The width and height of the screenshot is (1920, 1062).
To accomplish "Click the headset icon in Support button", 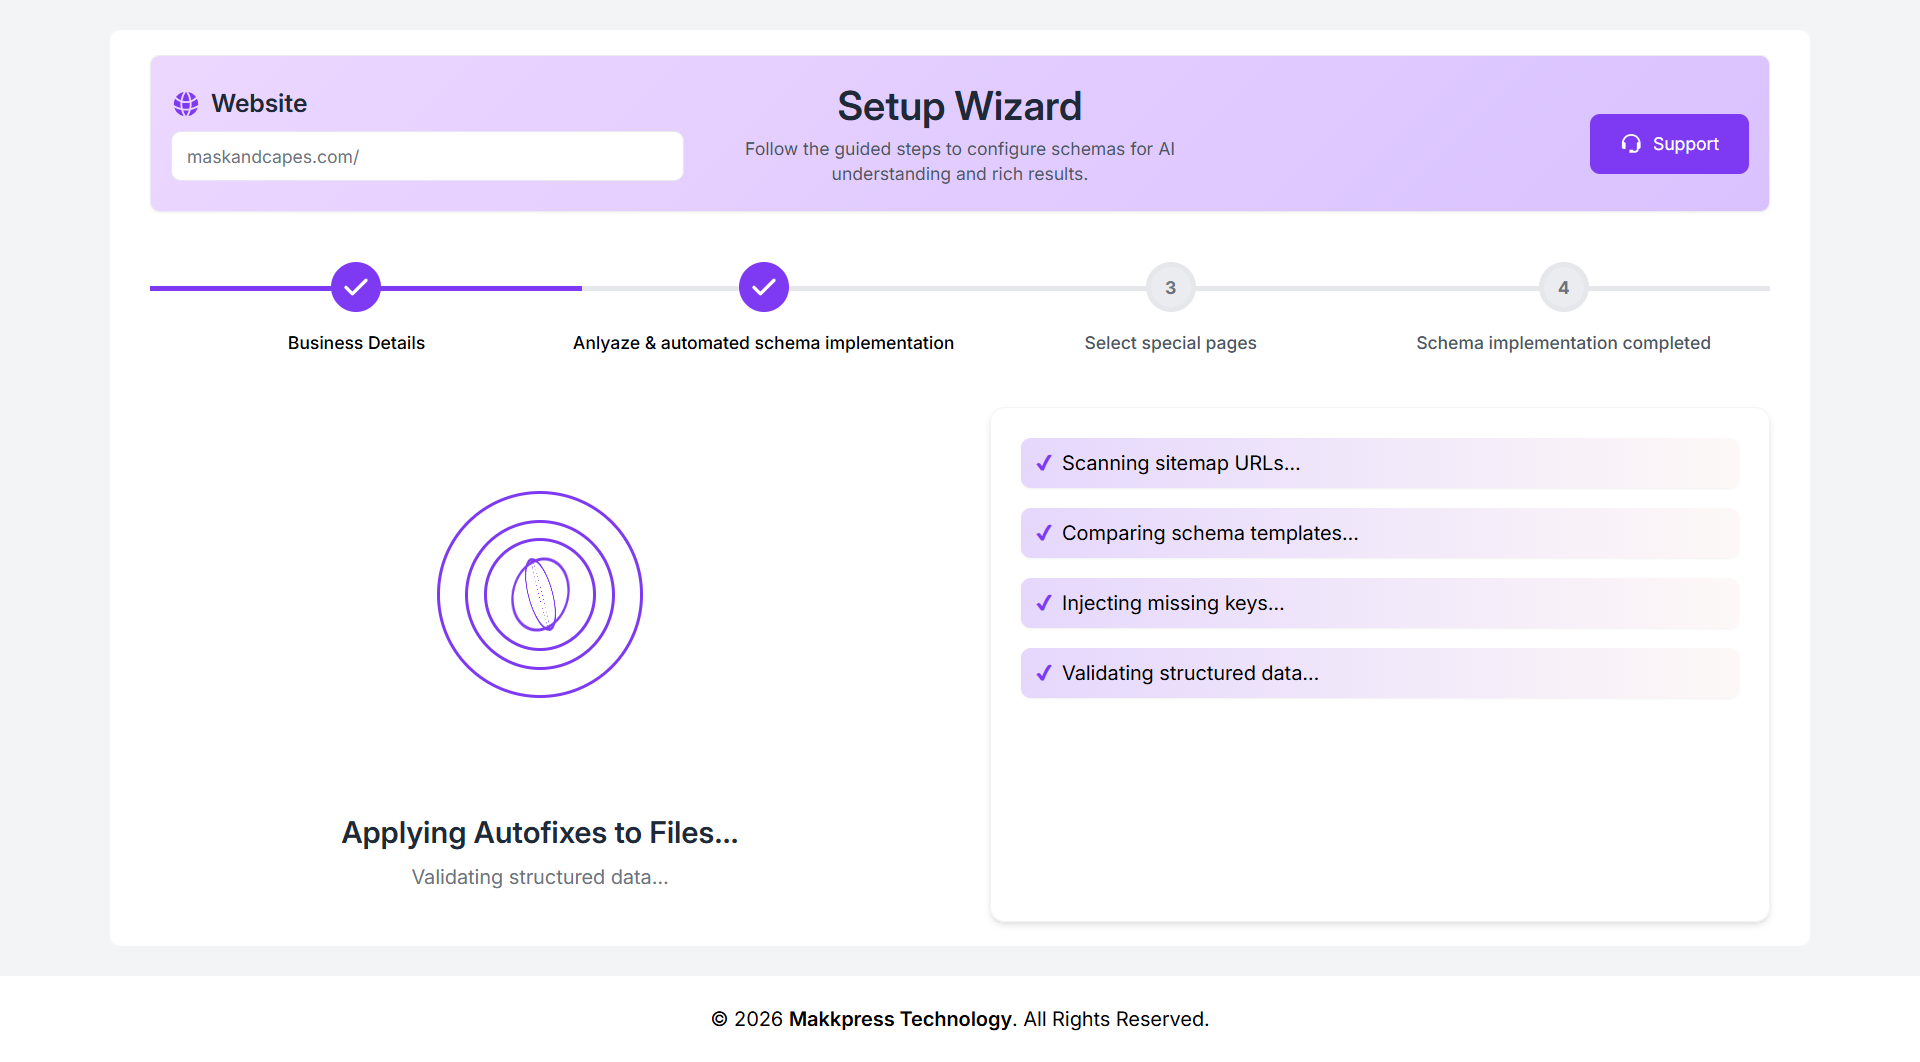I will [1631, 144].
